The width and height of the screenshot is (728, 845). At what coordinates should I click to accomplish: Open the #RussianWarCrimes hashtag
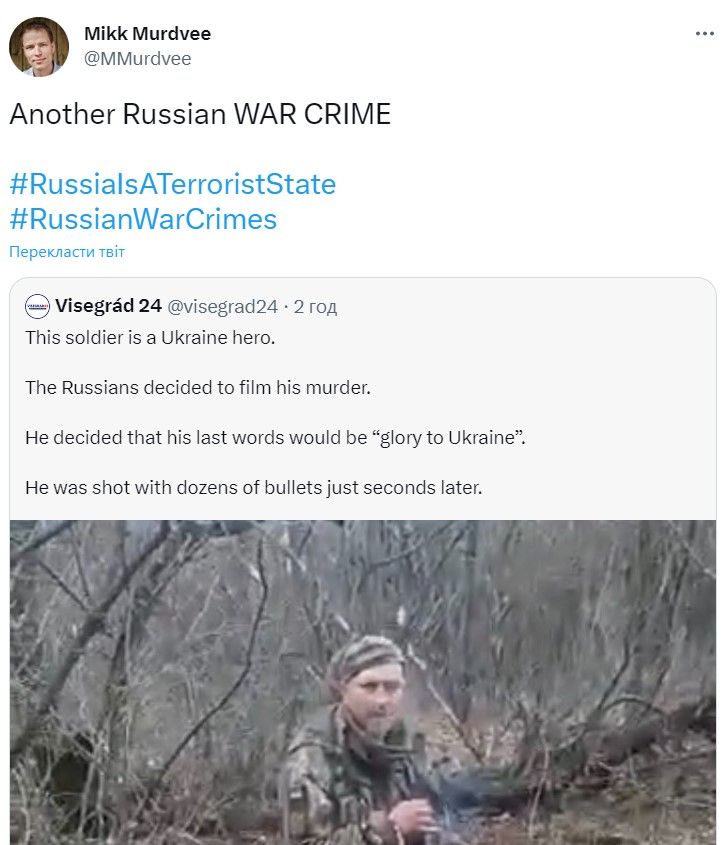[143, 218]
